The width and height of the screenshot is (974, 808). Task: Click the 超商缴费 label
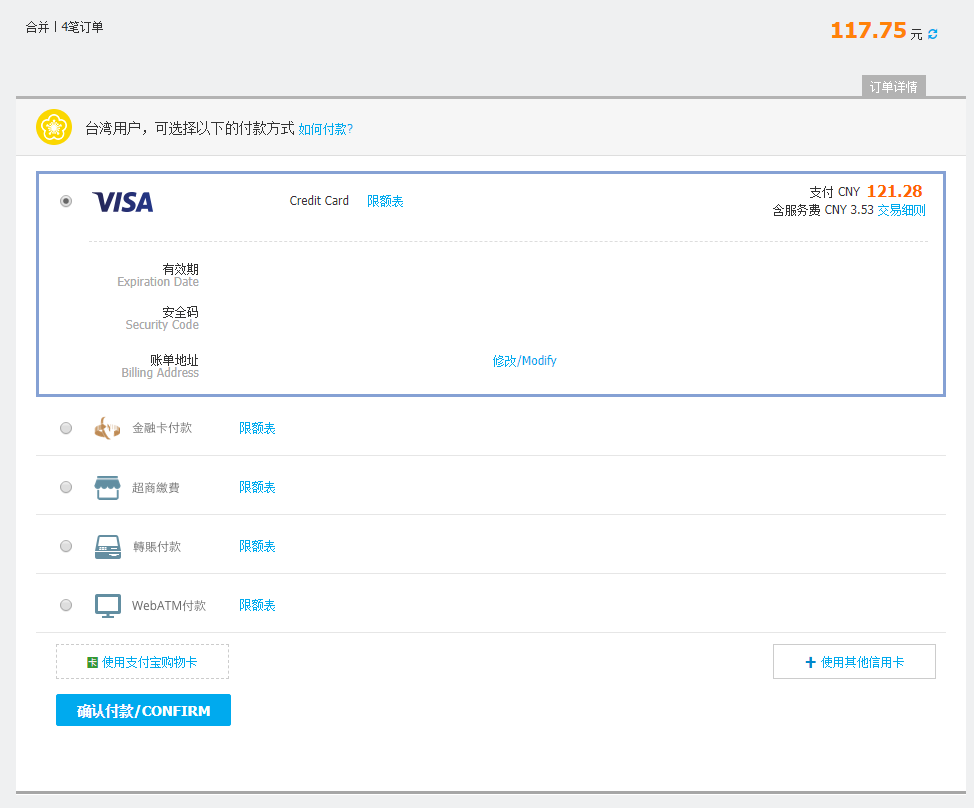(x=156, y=488)
